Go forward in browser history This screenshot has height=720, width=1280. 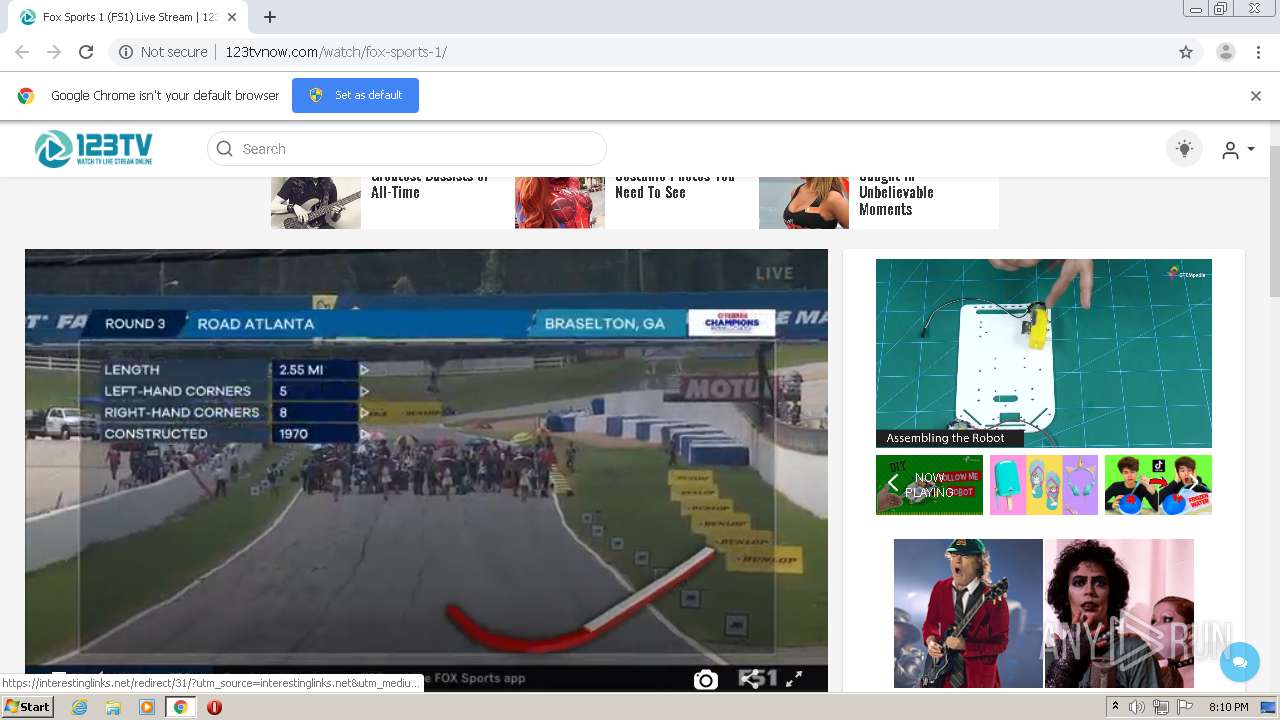coord(54,52)
